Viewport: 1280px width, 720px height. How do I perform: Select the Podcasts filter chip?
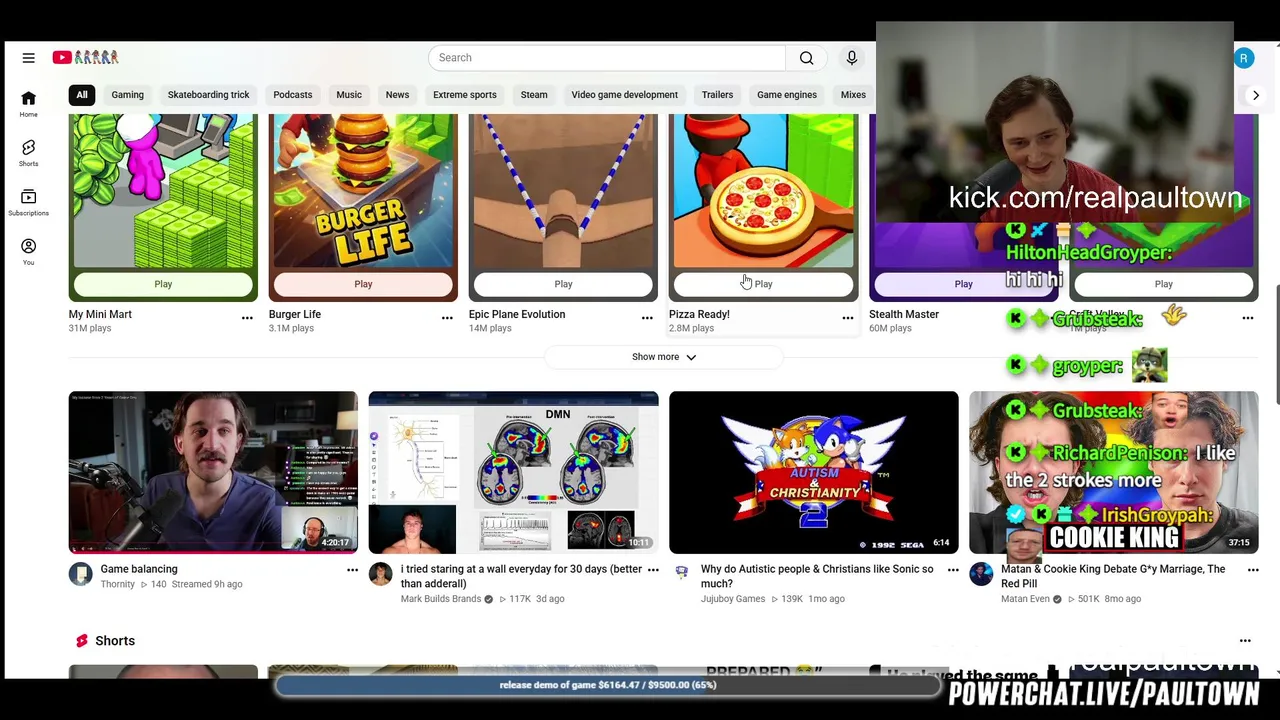(x=293, y=95)
